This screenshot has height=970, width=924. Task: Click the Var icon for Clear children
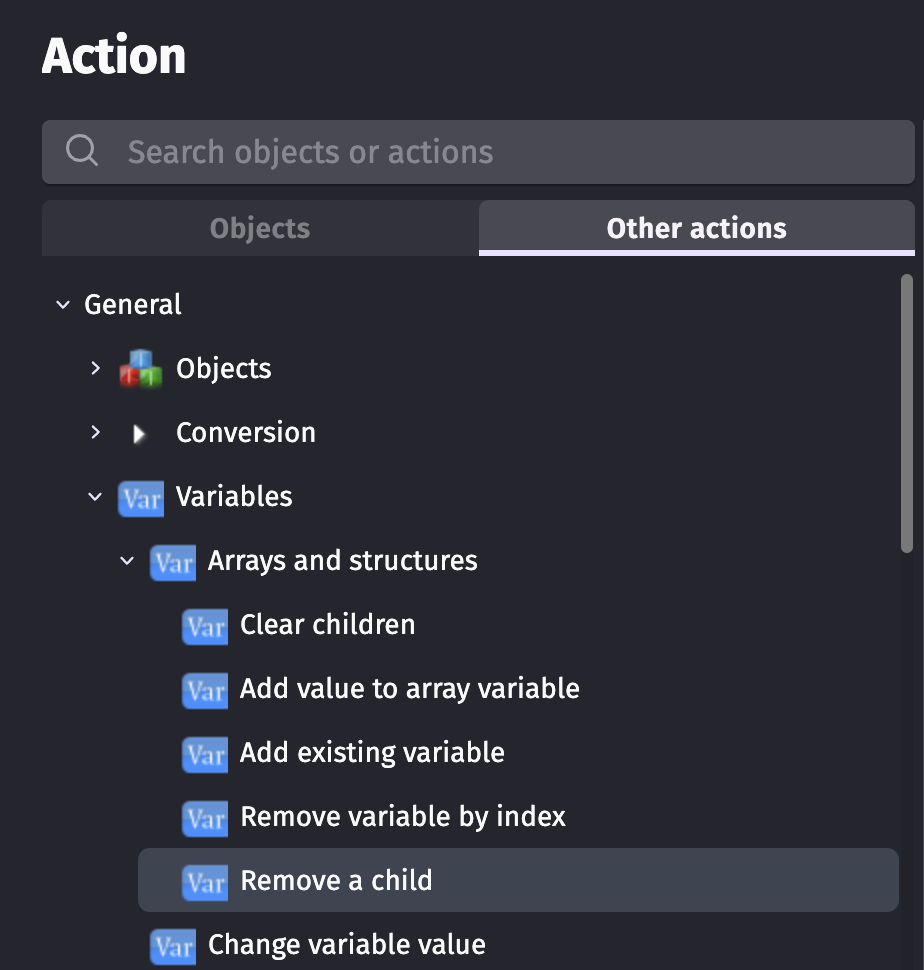coord(205,625)
